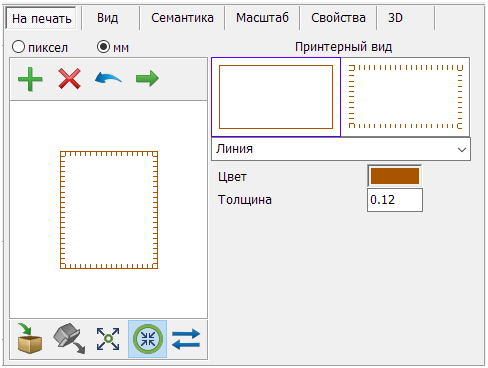Select the dashed tick rectangle thumbnail
Viewport: 488px width, 368px height.
(x=405, y=97)
